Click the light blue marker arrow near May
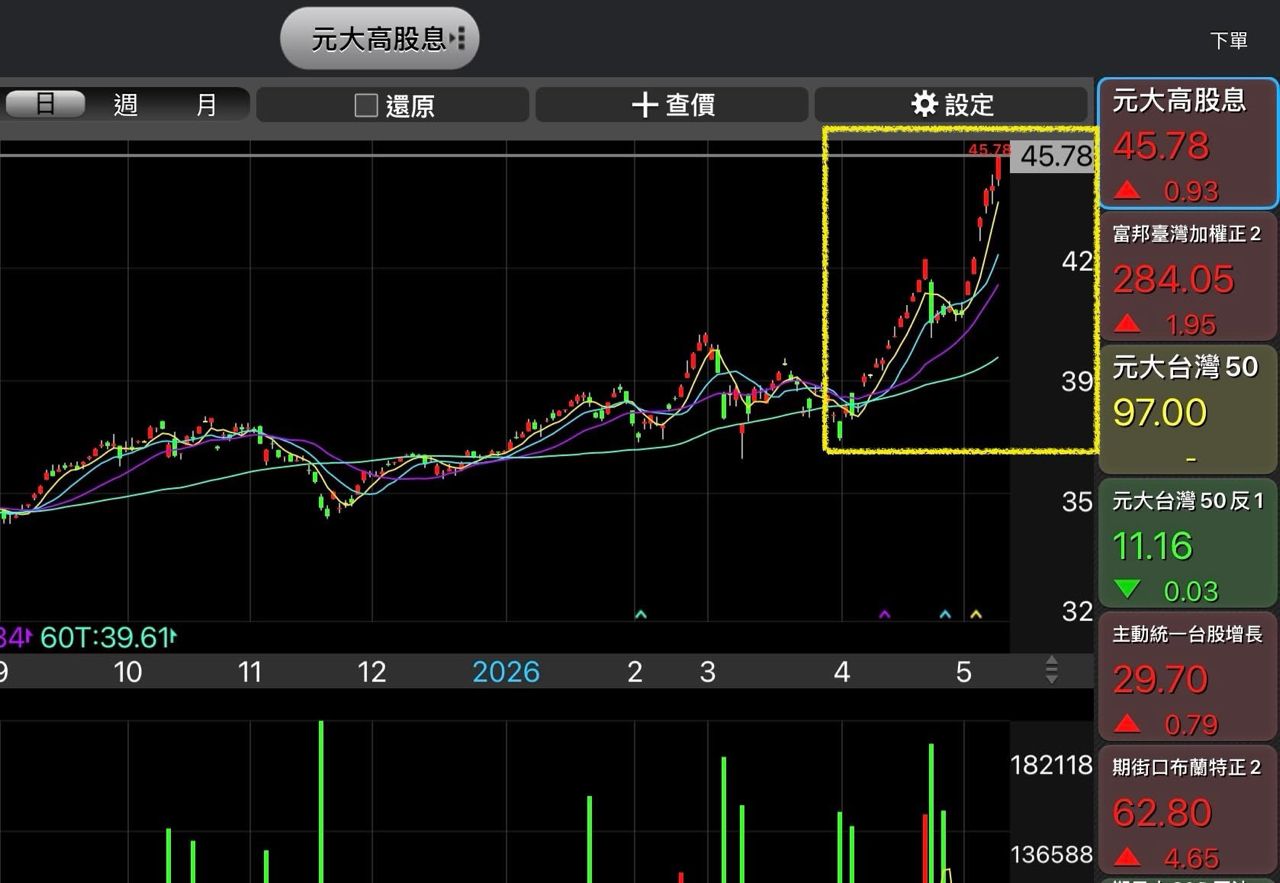The width and height of the screenshot is (1280, 883). point(945,614)
